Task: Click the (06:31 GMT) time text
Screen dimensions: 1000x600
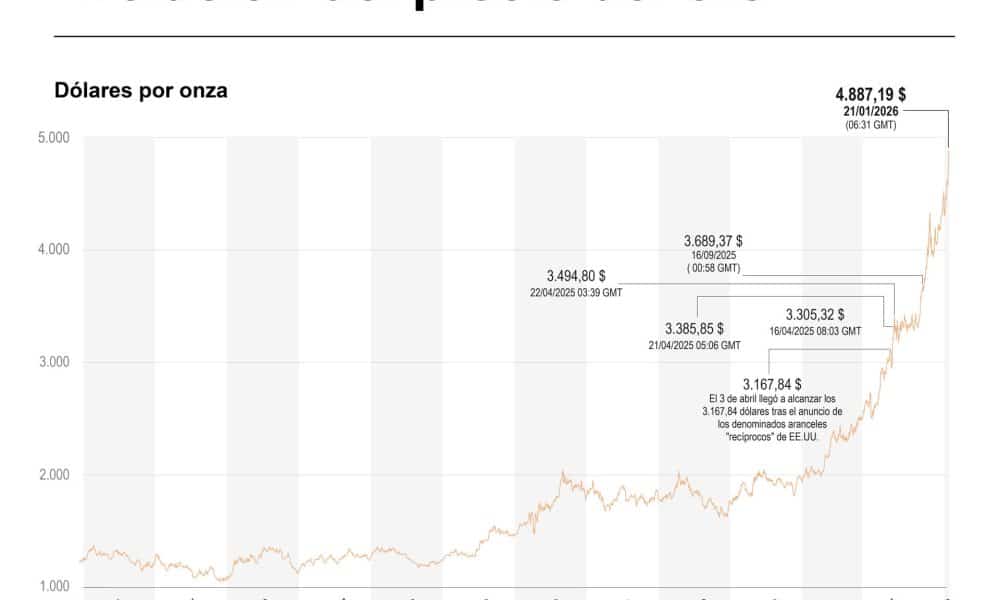Action: 870,125
